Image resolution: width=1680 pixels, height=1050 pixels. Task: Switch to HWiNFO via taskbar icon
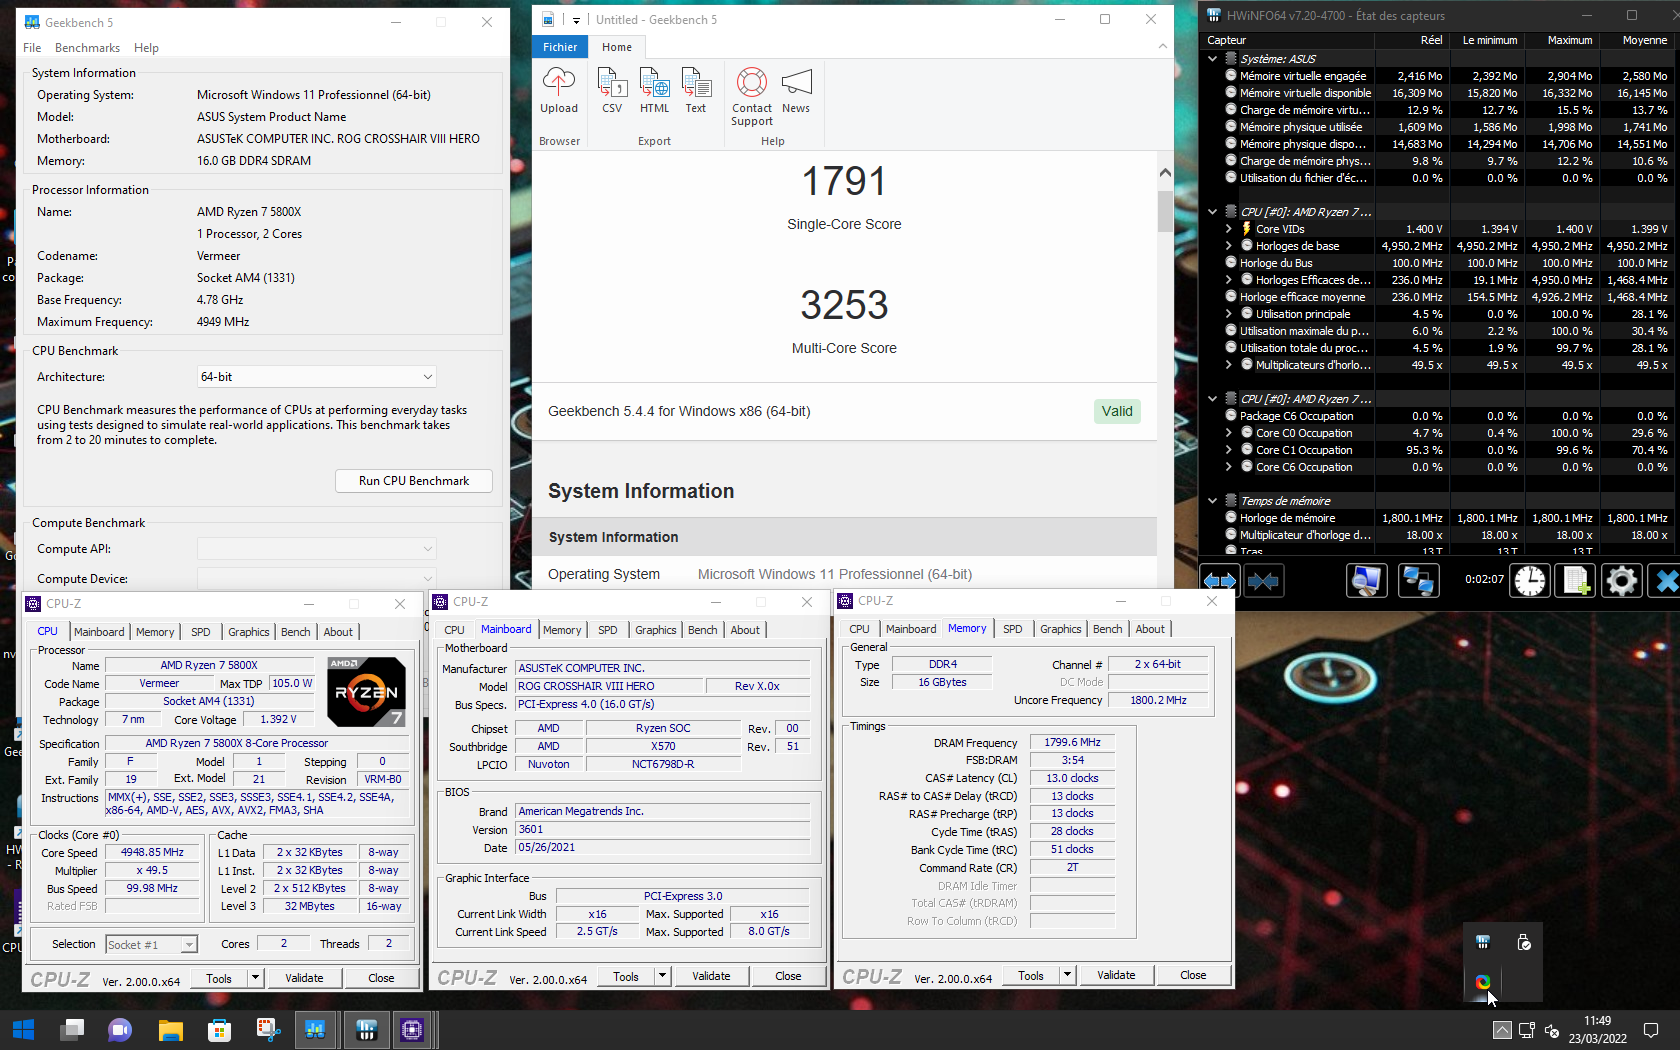pyautogui.click(x=365, y=1030)
